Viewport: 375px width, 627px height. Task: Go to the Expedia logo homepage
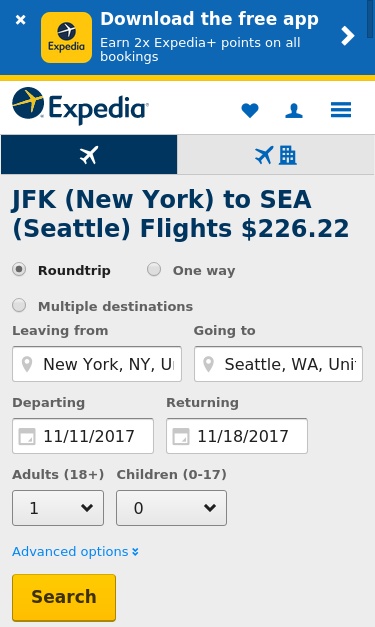tap(80, 106)
